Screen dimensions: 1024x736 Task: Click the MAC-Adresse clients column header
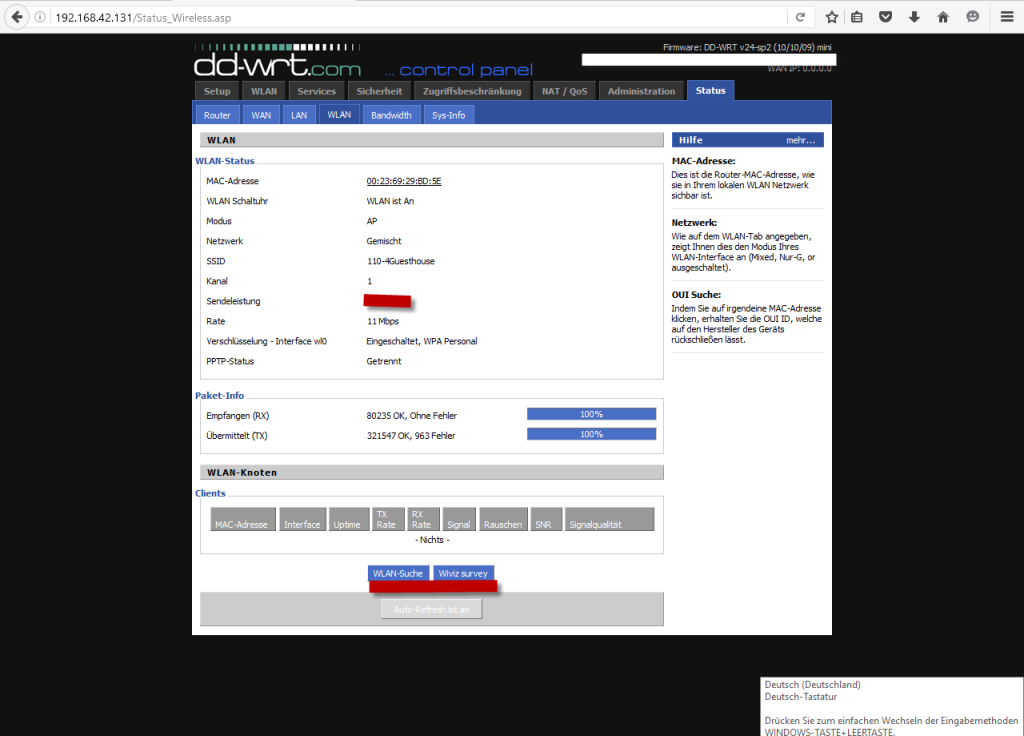click(242, 519)
